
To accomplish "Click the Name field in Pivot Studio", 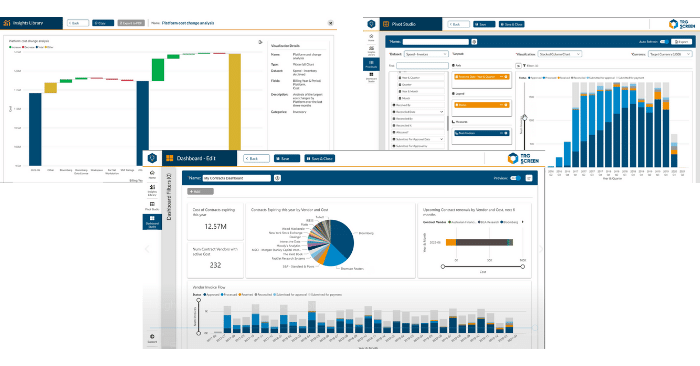I will [435, 42].
